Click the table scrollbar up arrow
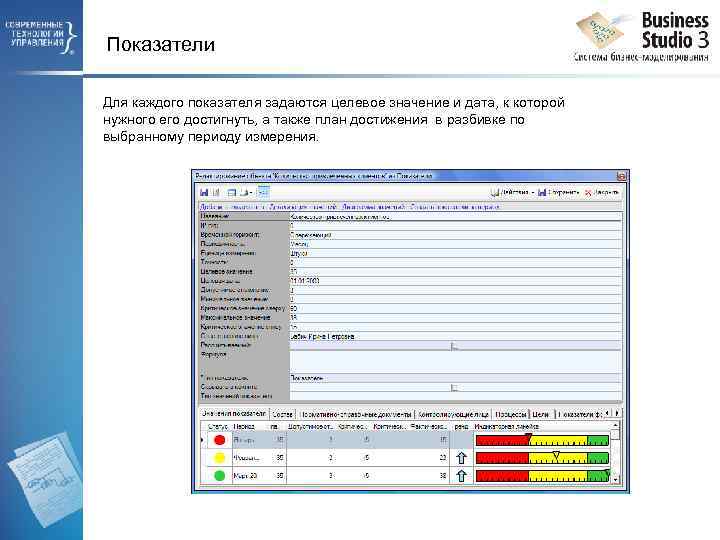Image resolution: width=720 pixels, height=540 pixels. (x=616, y=427)
